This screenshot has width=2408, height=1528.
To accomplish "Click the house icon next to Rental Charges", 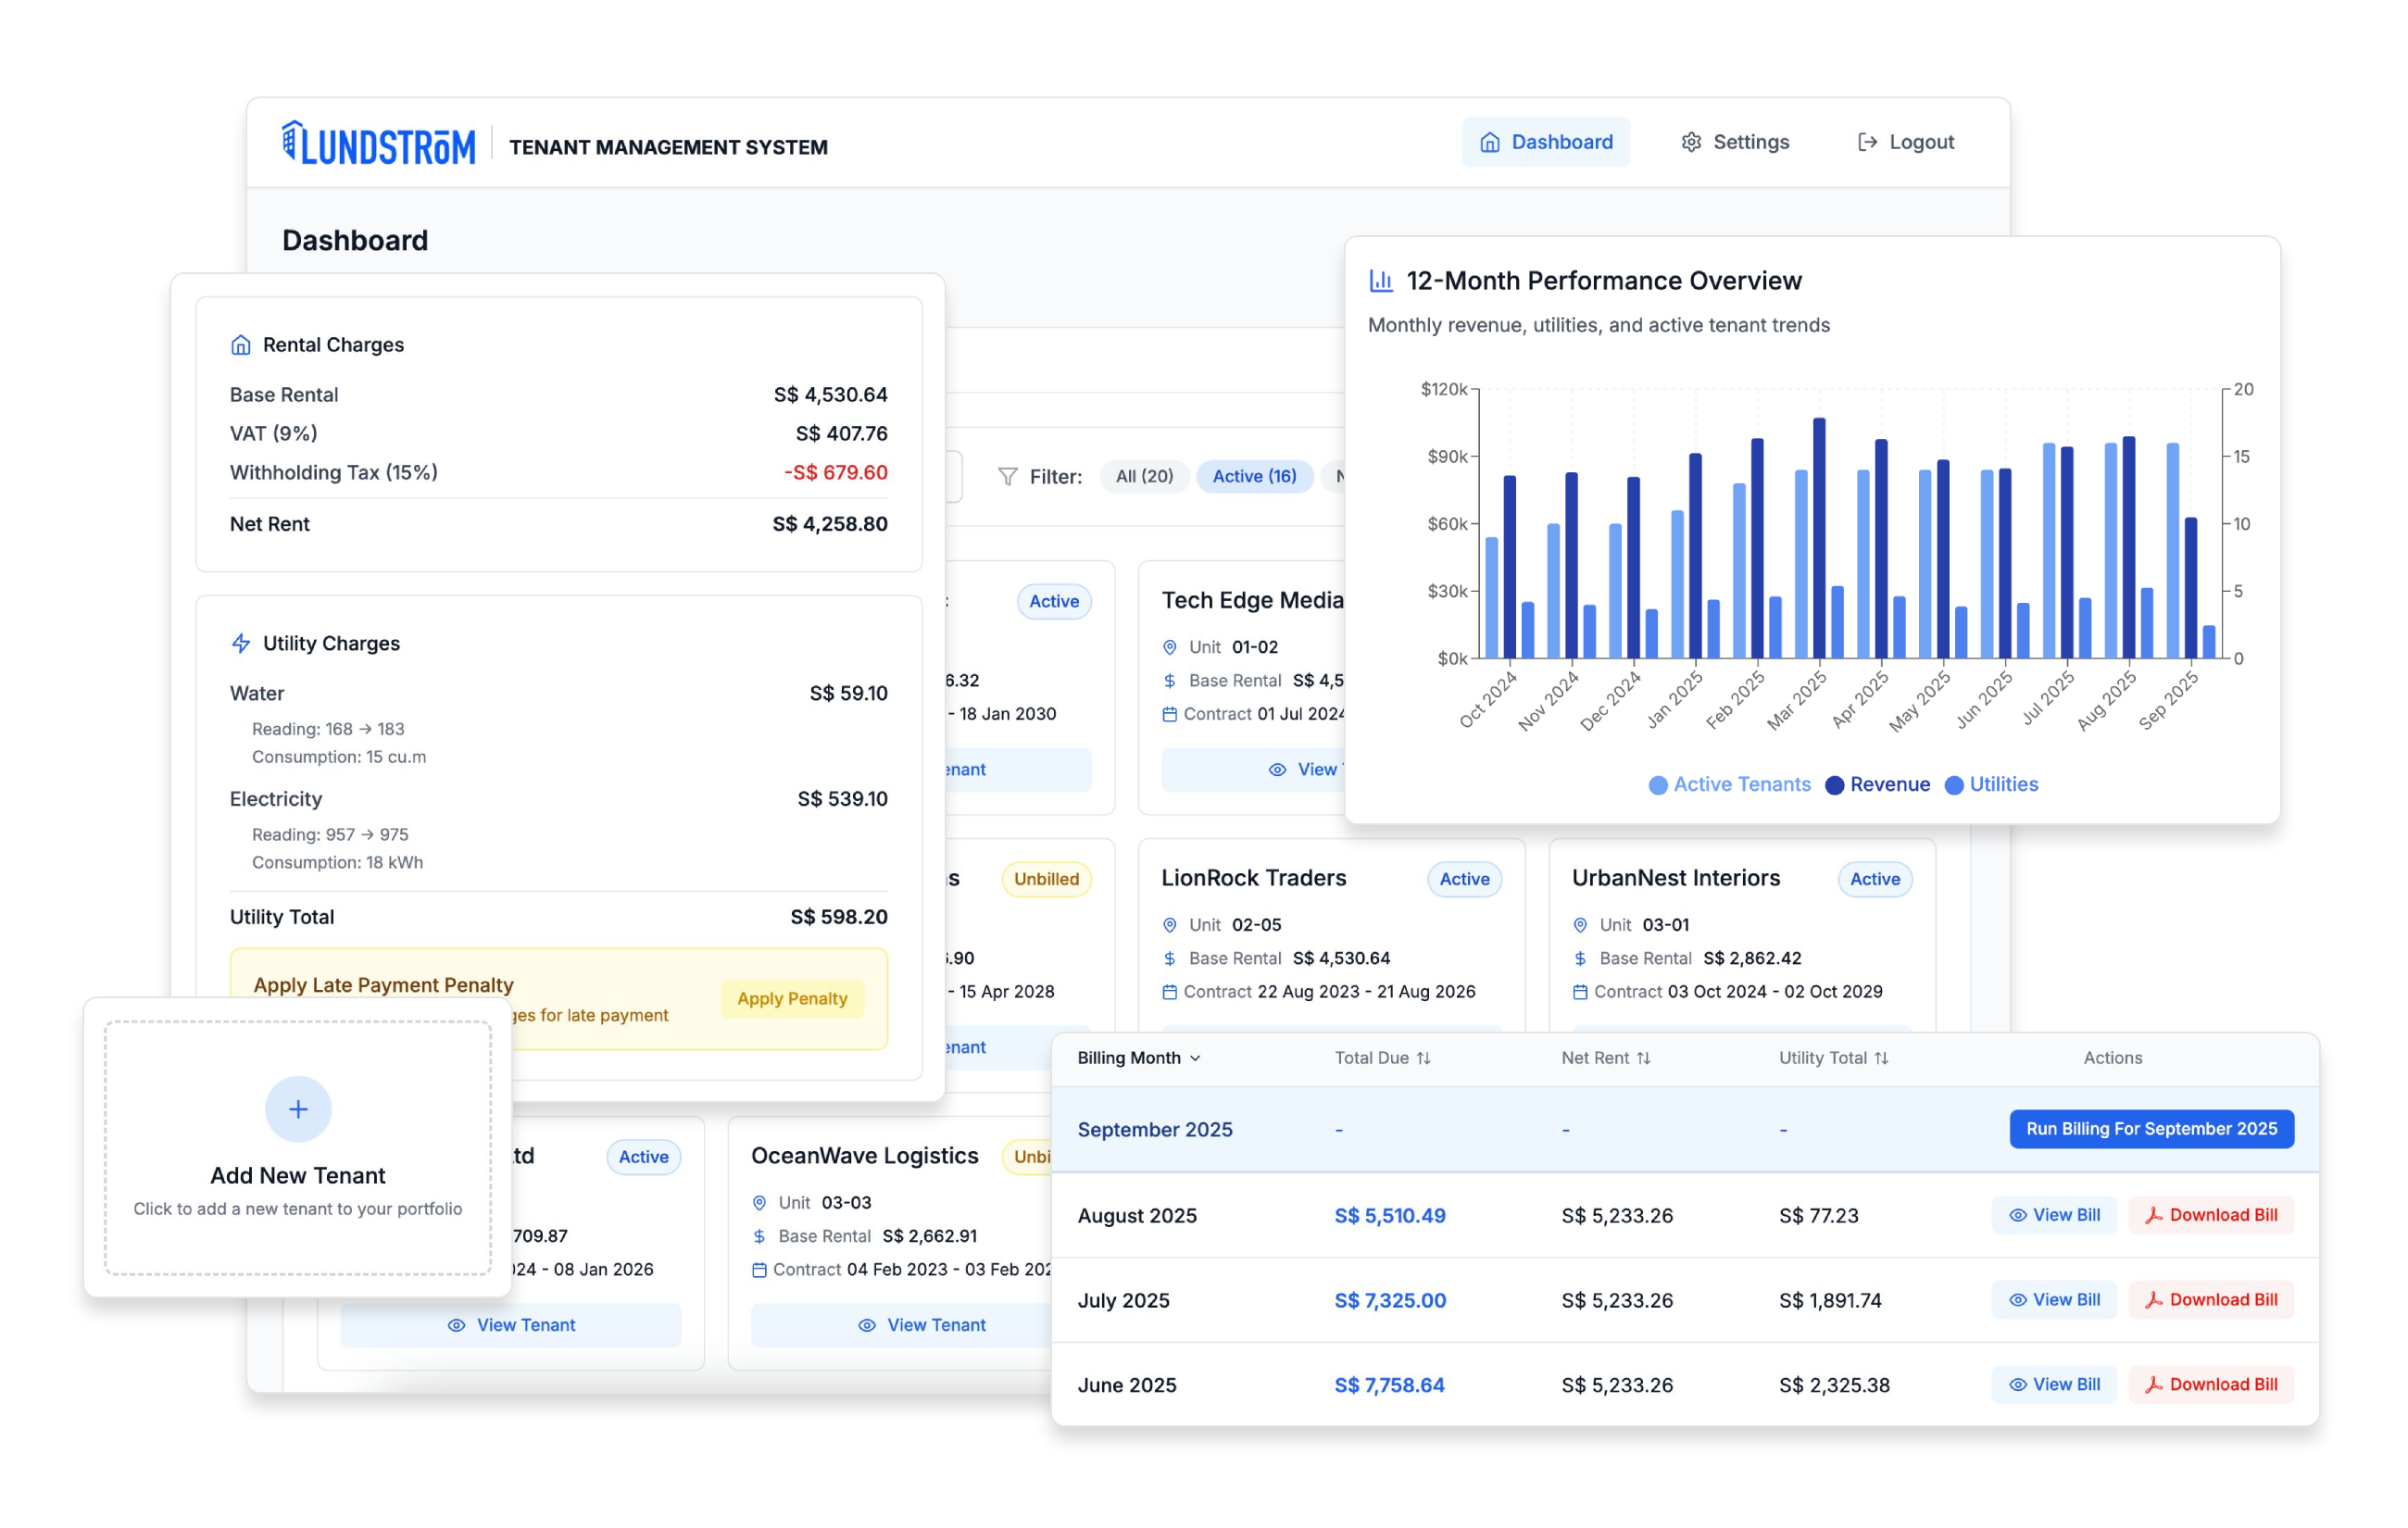I will click(241, 345).
